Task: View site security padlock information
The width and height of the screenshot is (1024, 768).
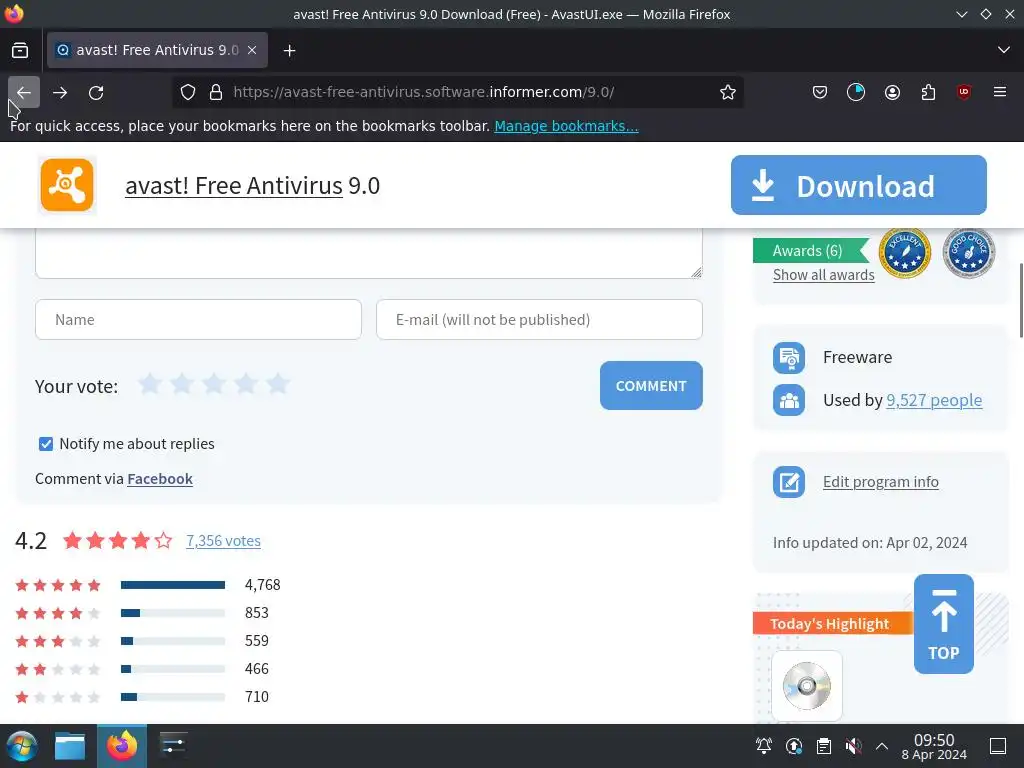Action: coord(216,92)
